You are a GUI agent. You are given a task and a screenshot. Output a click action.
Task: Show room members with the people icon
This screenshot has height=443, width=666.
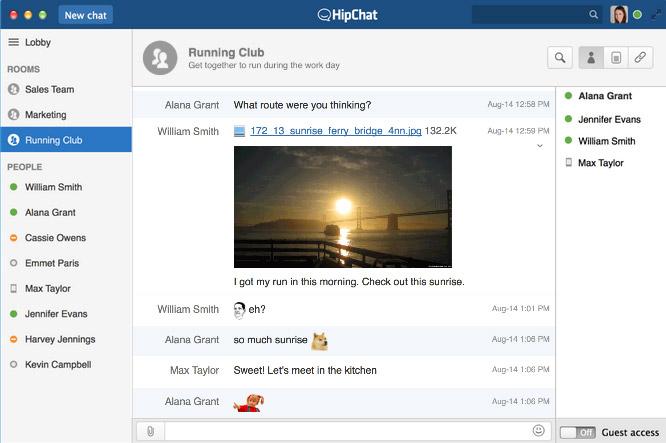(x=590, y=58)
